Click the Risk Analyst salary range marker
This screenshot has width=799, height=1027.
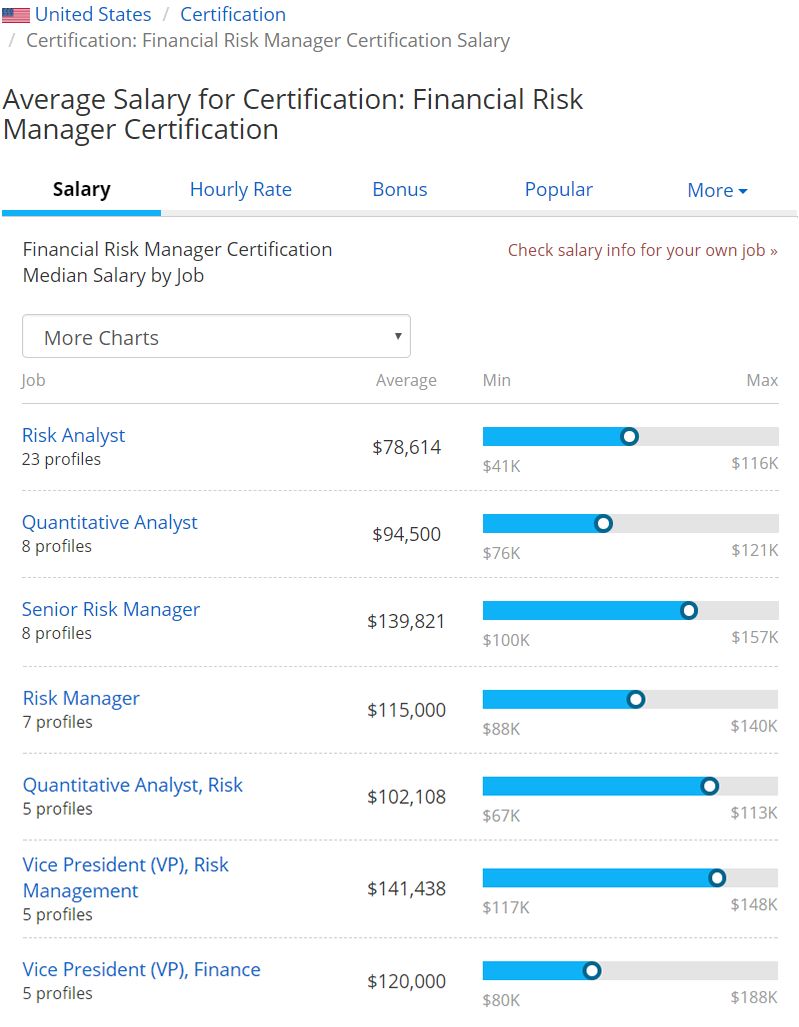[629, 436]
